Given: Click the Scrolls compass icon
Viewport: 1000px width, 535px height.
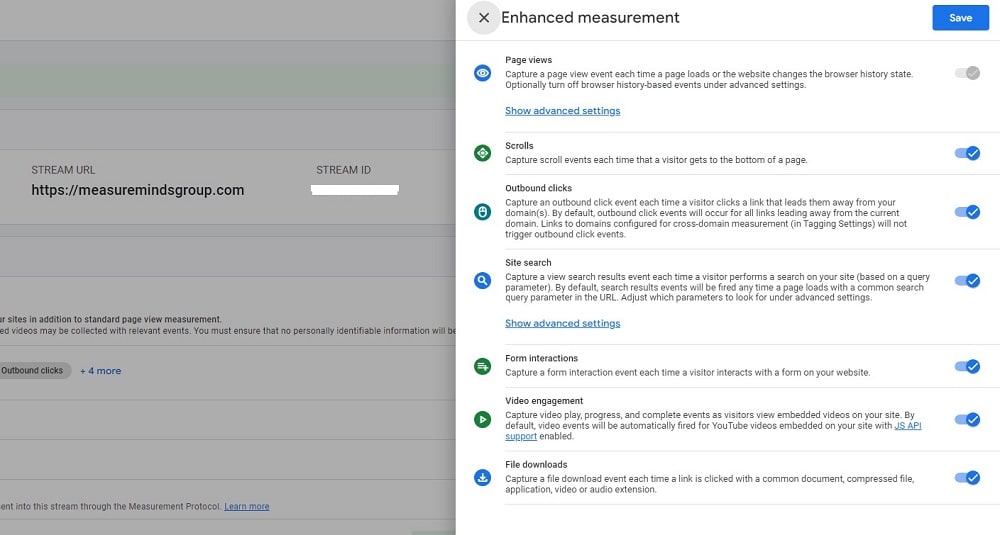Looking at the screenshot, I should tap(483, 153).
